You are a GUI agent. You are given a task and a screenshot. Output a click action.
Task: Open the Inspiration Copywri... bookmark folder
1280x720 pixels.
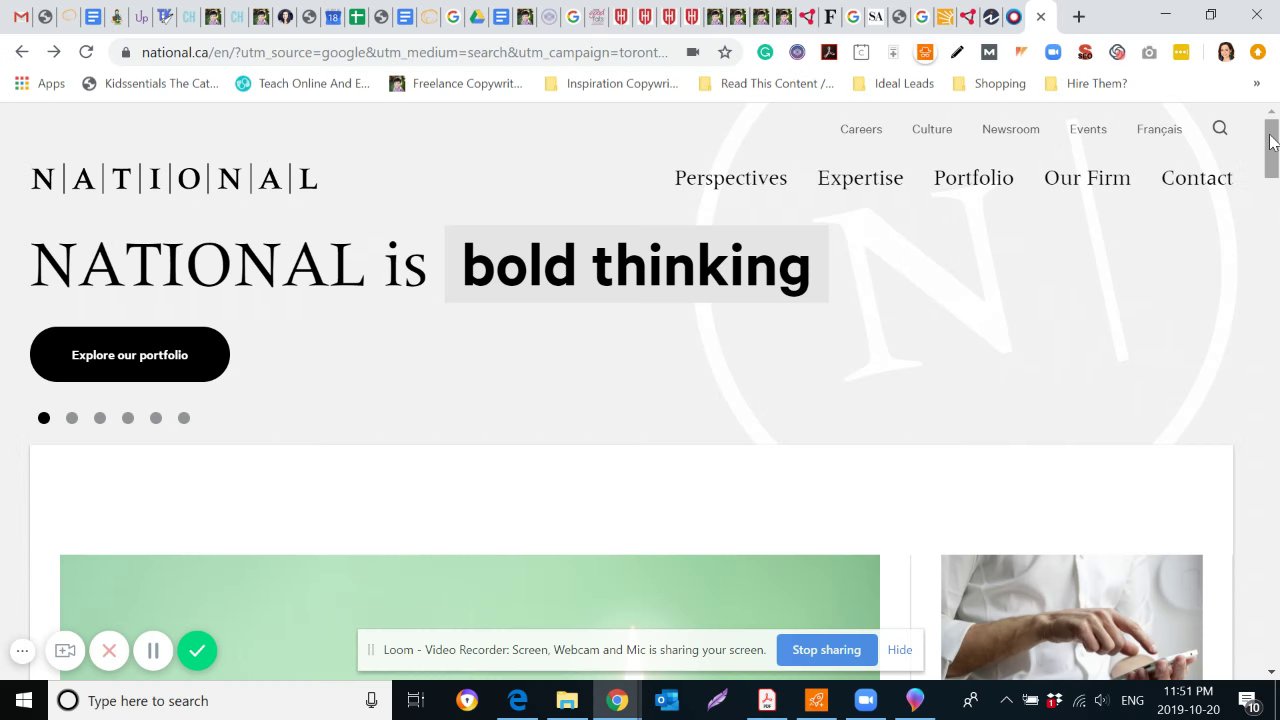(611, 83)
